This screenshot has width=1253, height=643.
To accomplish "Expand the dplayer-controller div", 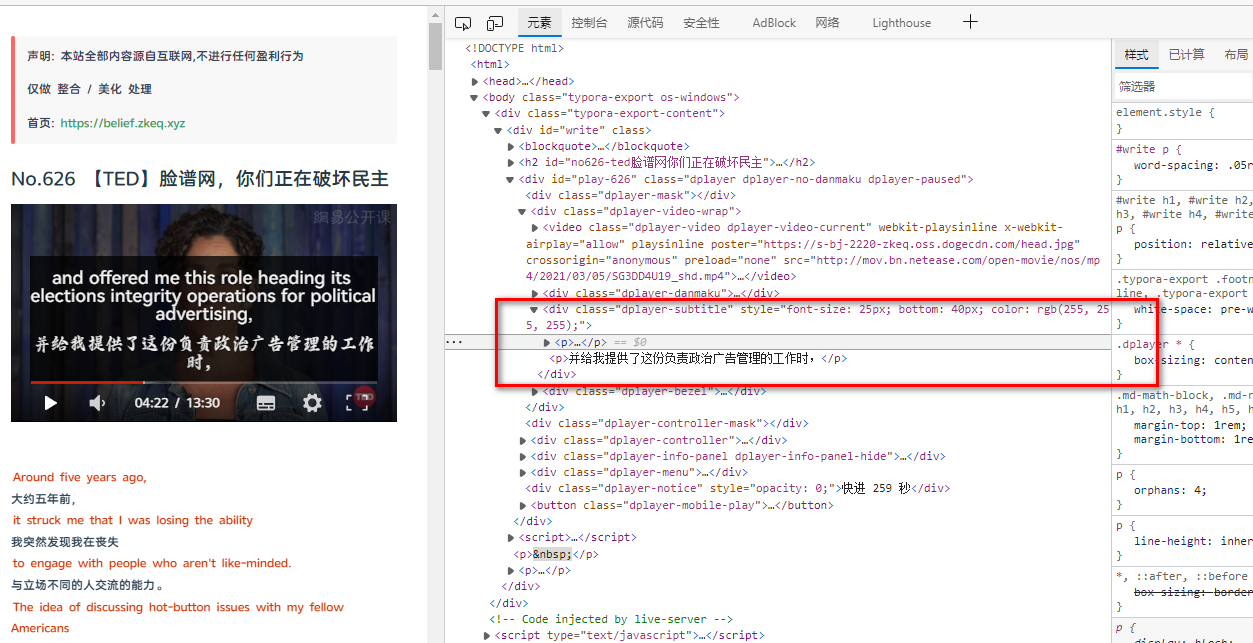I will [x=524, y=440].
